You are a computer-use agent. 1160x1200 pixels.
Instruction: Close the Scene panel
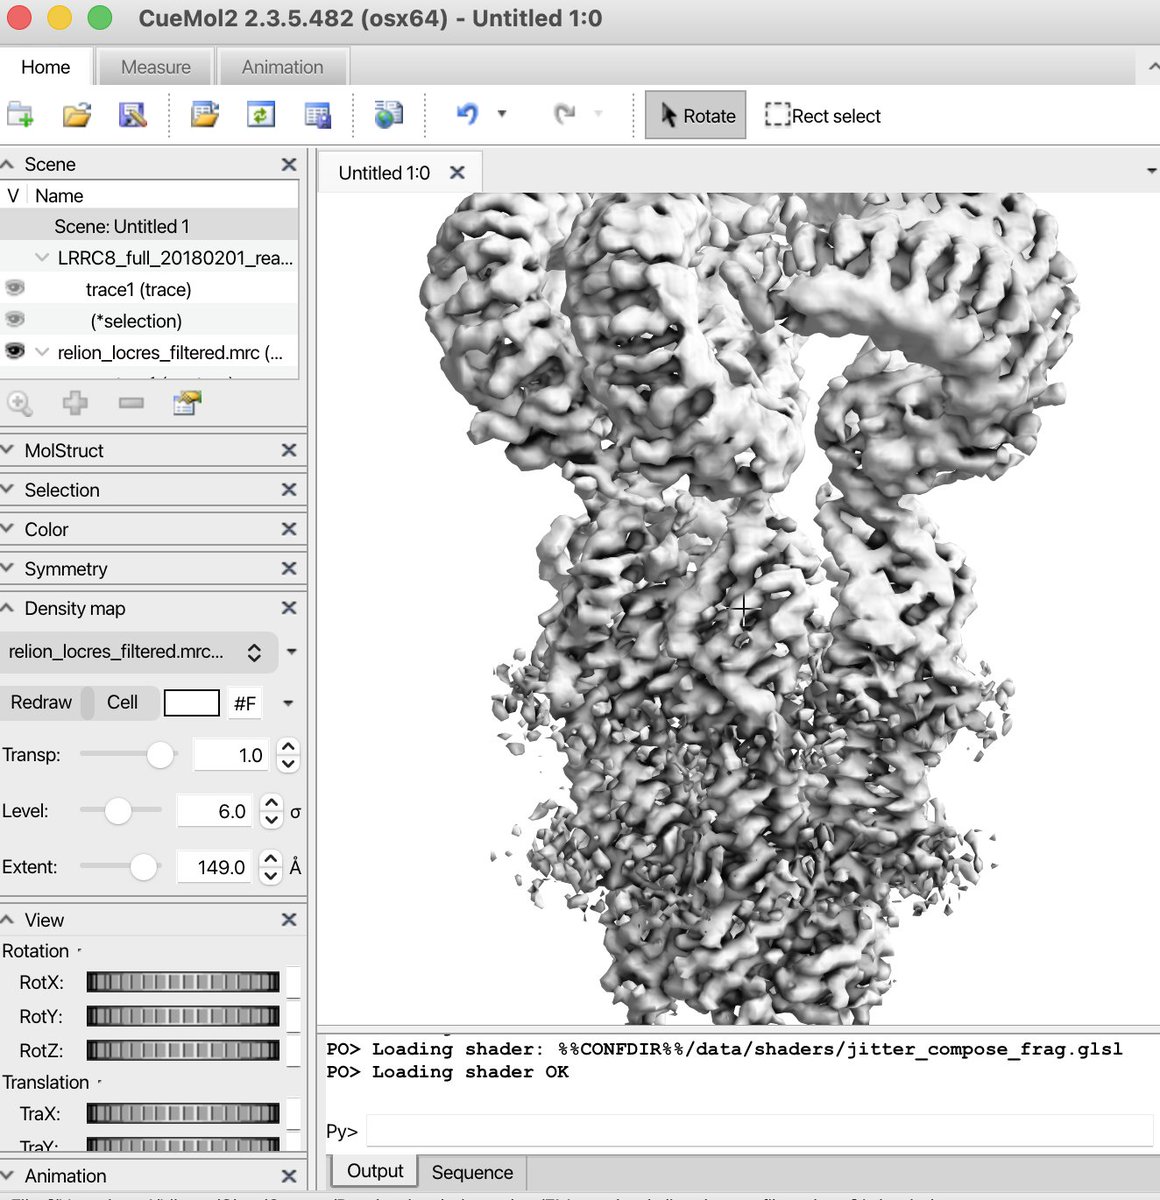(289, 164)
